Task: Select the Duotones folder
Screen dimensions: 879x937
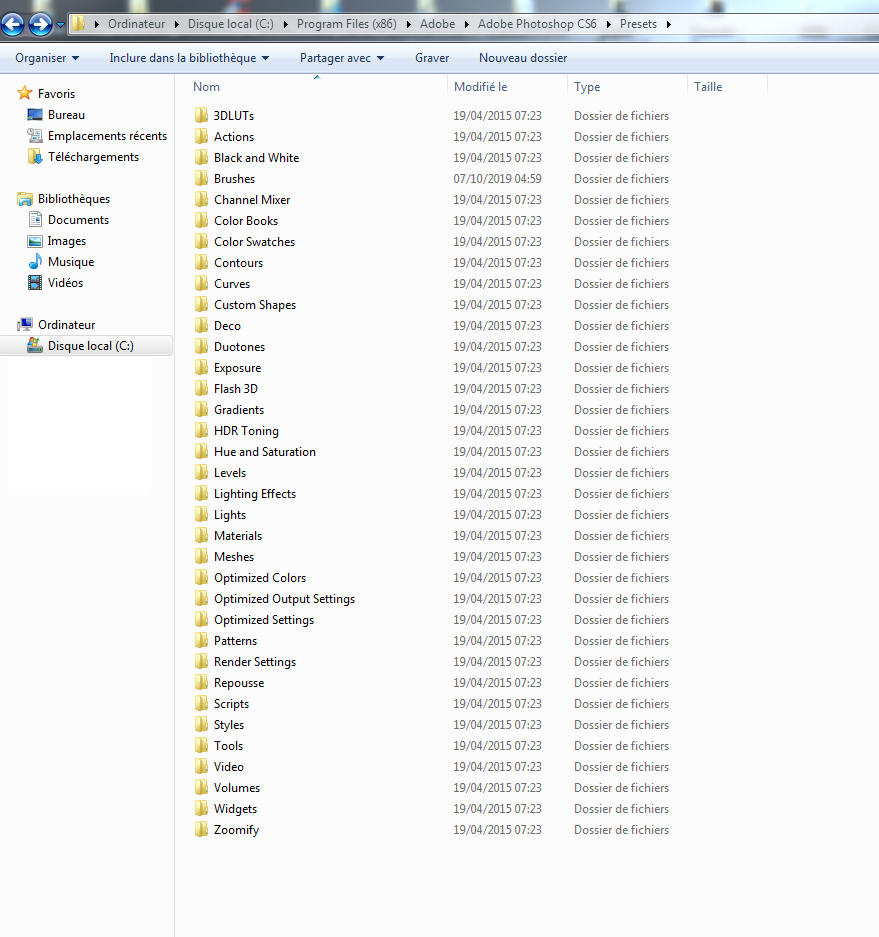Action: pyautogui.click(x=239, y=347)
